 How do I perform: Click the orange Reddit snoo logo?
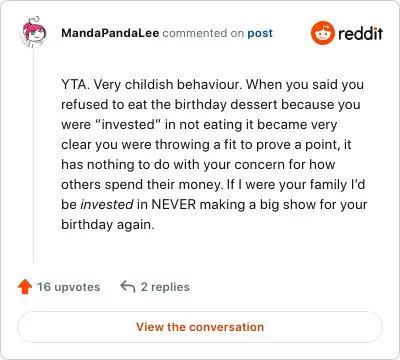pos(322,33)
